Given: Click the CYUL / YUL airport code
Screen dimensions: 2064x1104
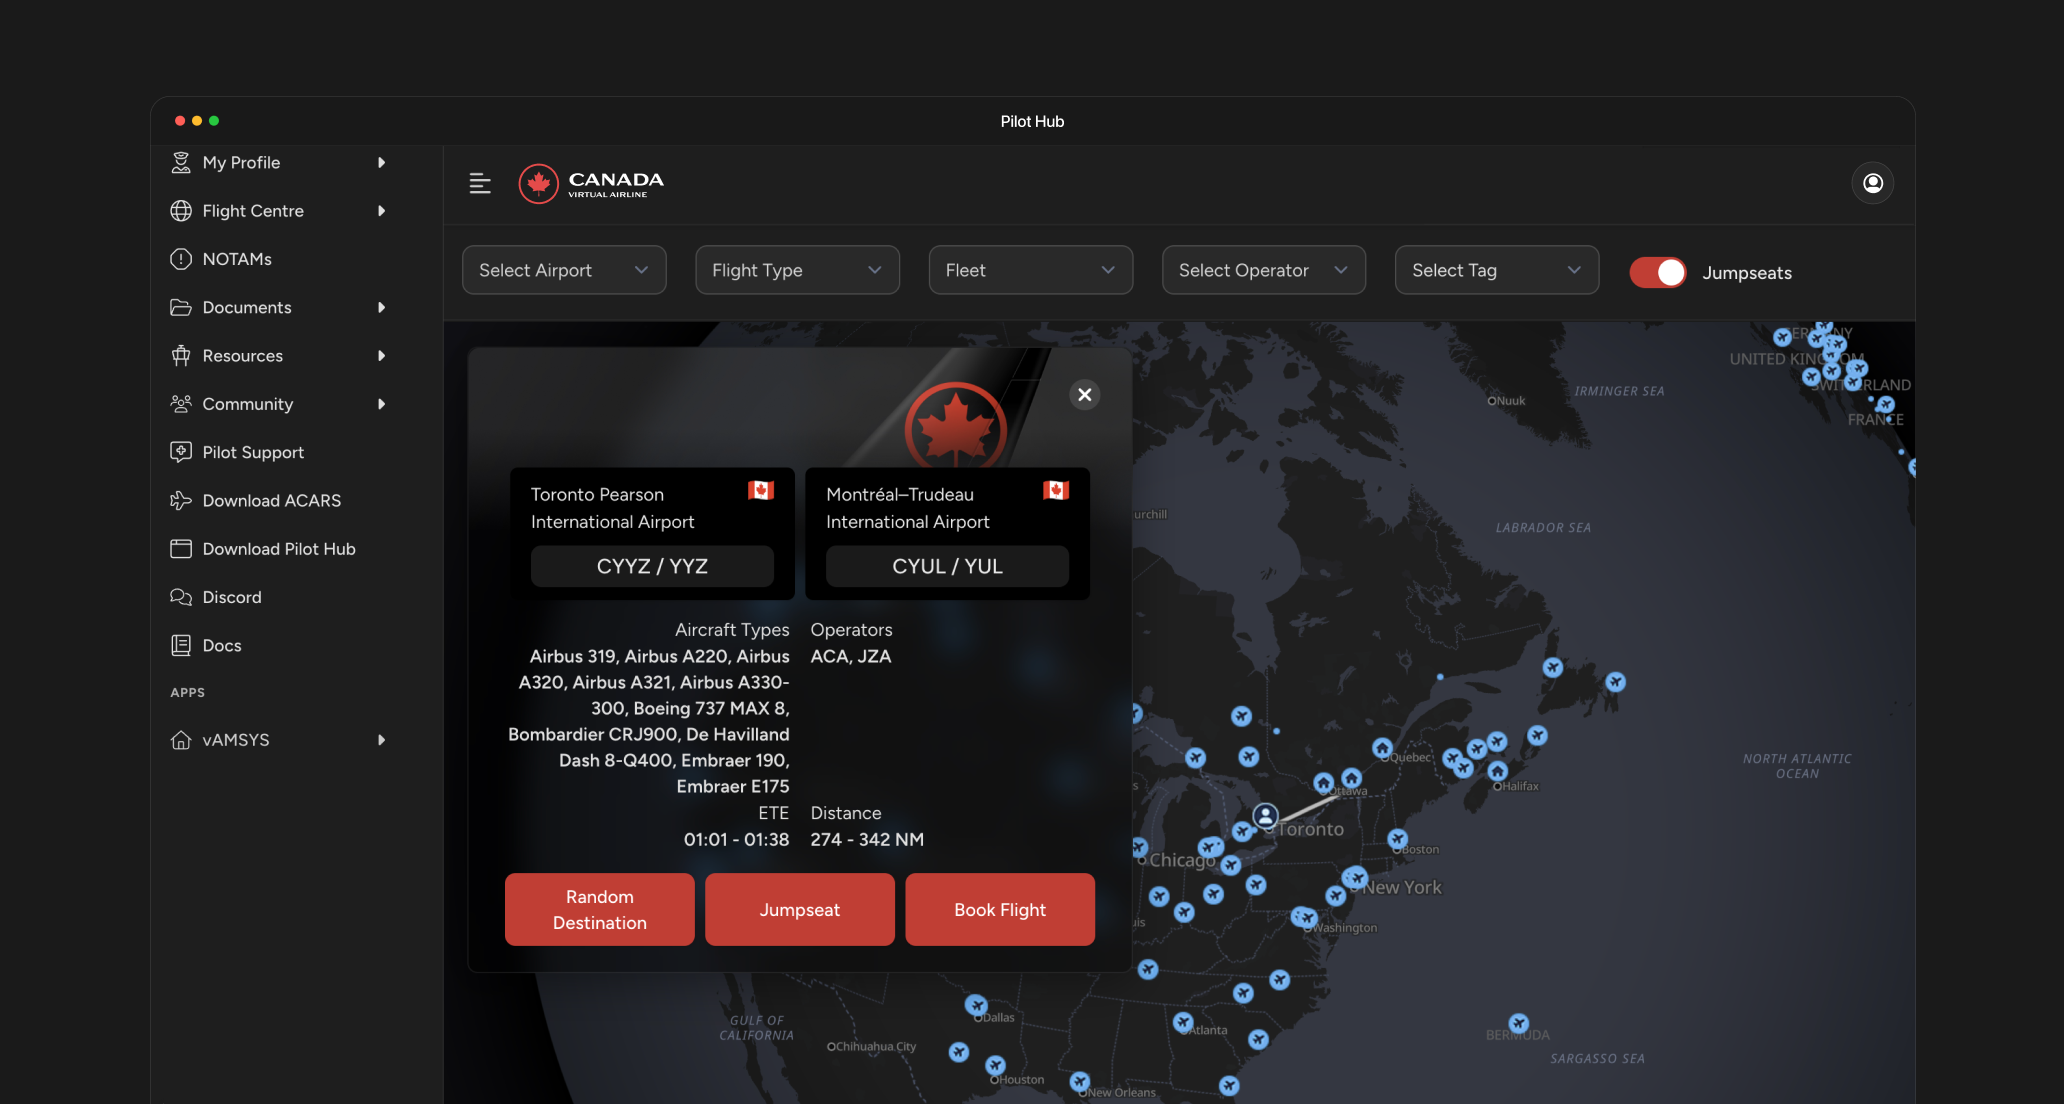Looking at the screenshot, I should pyautogui.click(x=947, y=566).
